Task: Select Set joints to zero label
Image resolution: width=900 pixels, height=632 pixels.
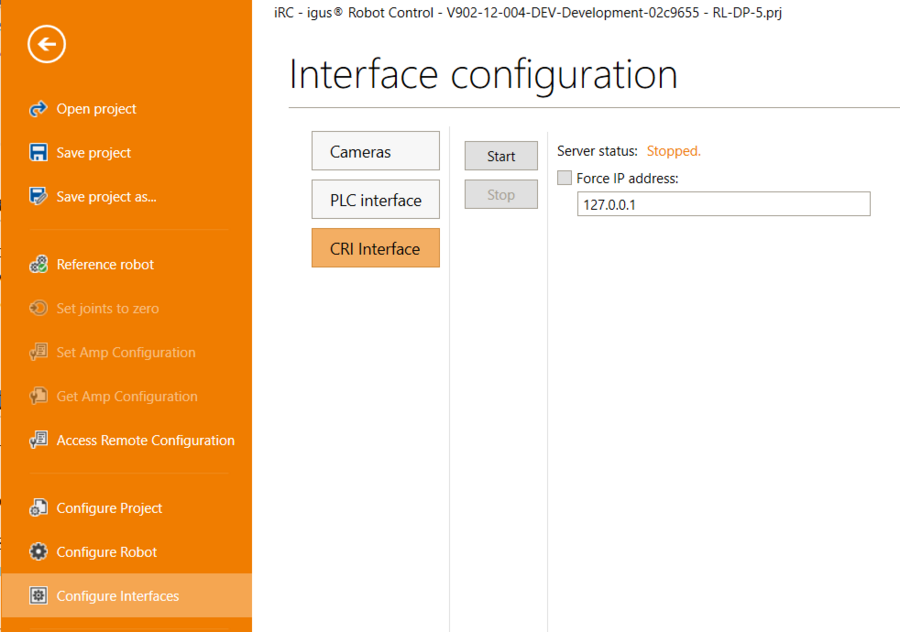Action: [107, 309]
